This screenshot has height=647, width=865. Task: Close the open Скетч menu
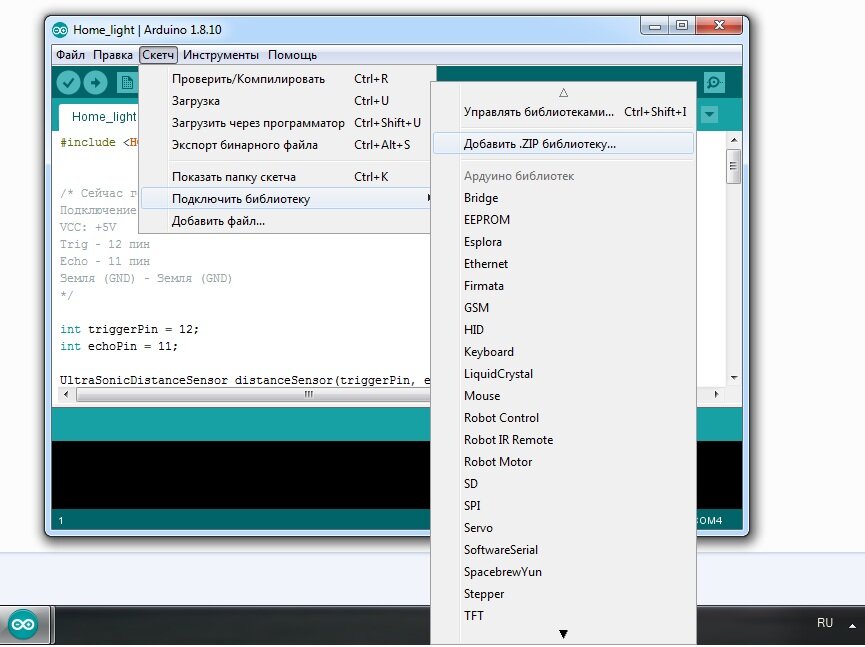pyautogui.click(x=158, y=55)
